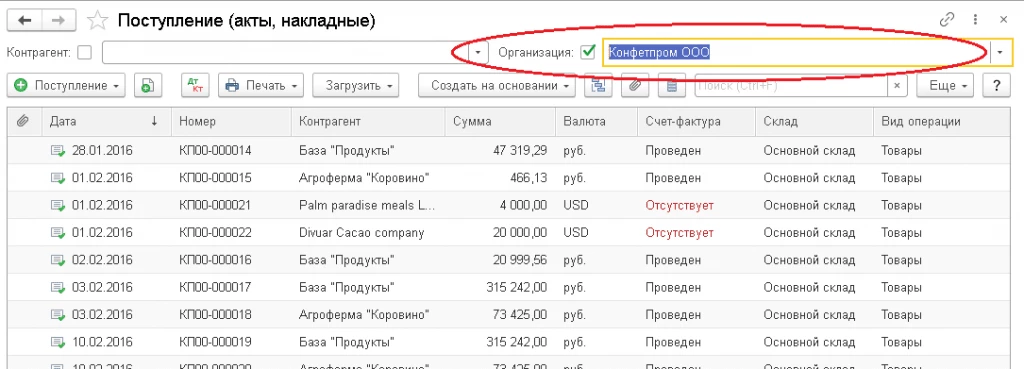Click Проведен in the КП00-000017 row
Viewport: 1024px width, 369px height.
673,287
